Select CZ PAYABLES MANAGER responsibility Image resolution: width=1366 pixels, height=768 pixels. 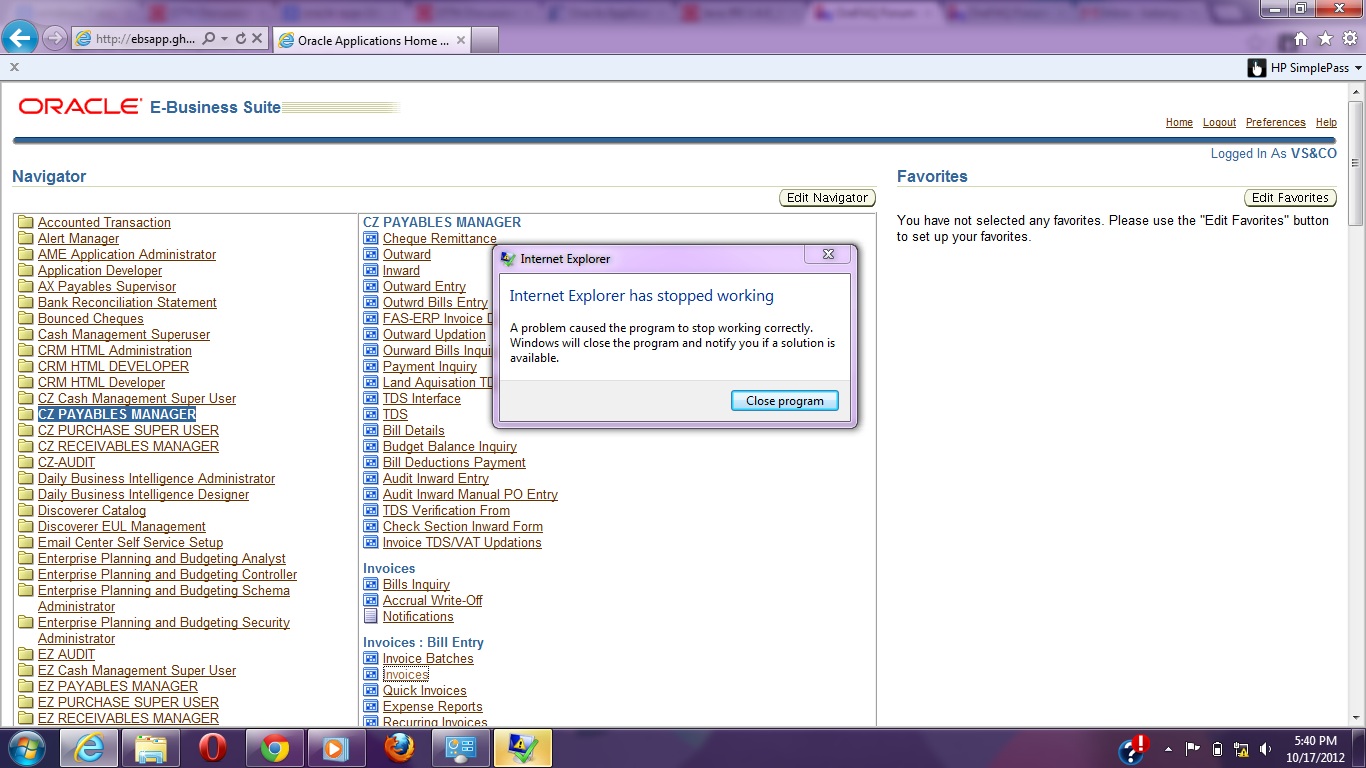117,414
